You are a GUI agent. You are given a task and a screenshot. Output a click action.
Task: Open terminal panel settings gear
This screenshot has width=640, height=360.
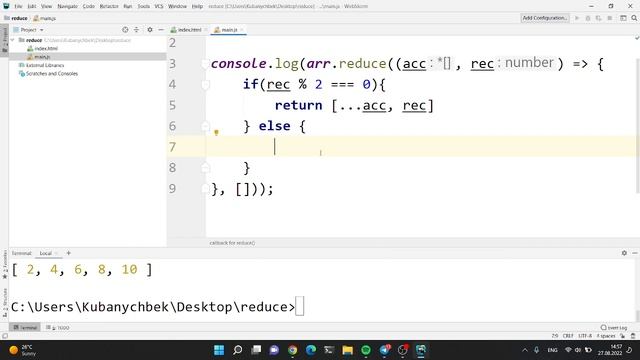click(624, 253)
